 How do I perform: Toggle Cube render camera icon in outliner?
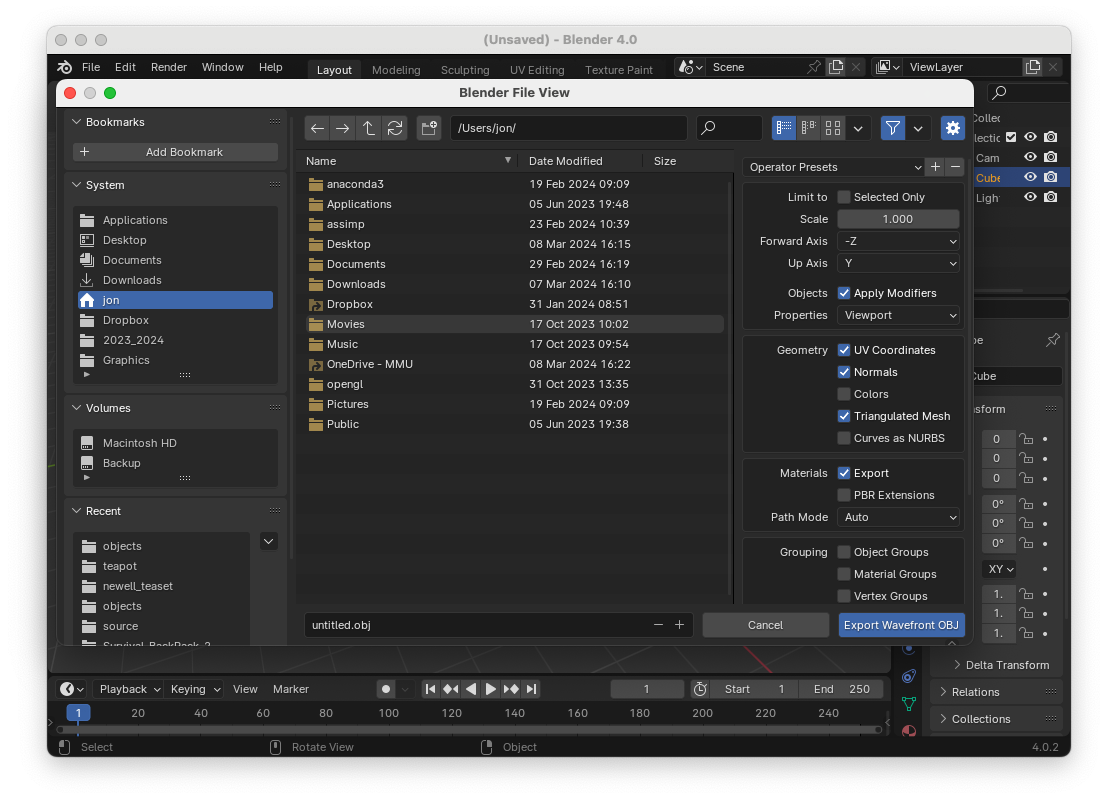pyautogui.click(x=1051, y=177)
